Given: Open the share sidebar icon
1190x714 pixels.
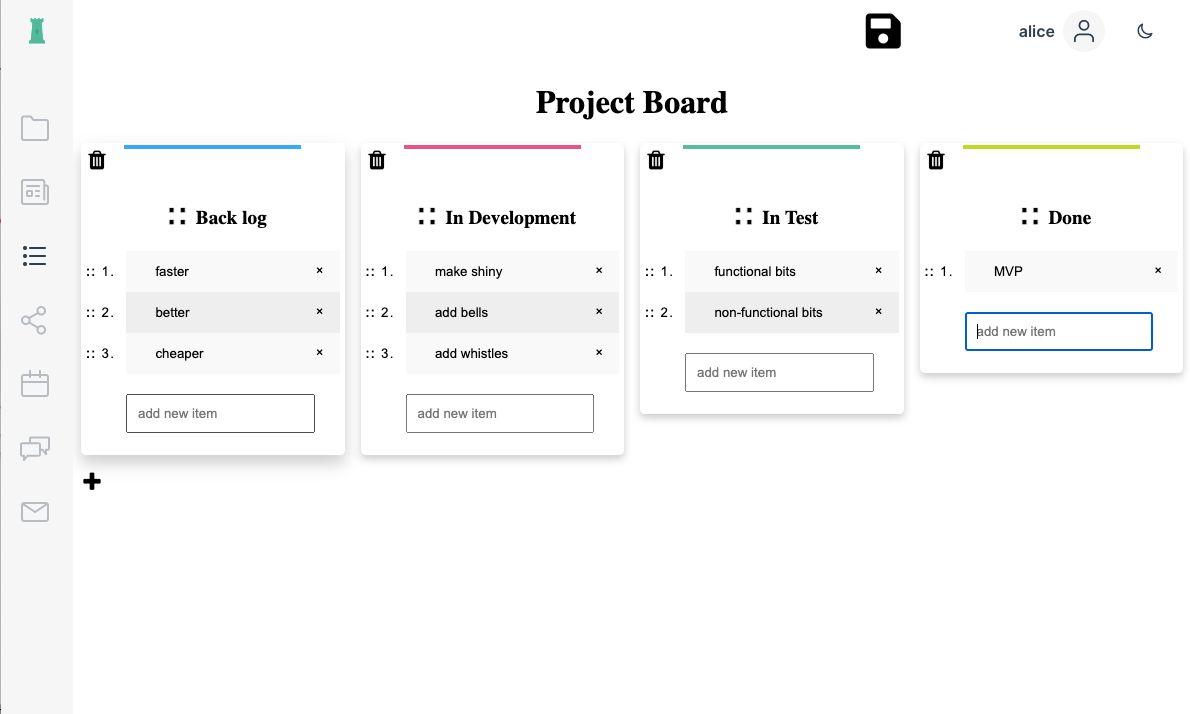Looking at the screenshot, I should point(35,320).
